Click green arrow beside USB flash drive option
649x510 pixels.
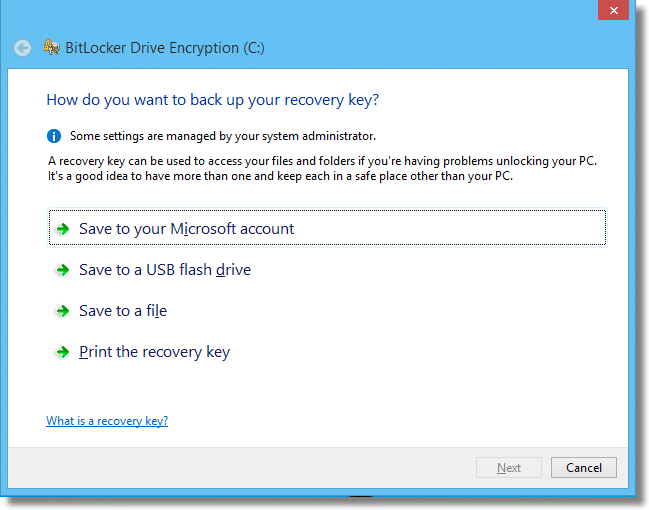(62, 270)
